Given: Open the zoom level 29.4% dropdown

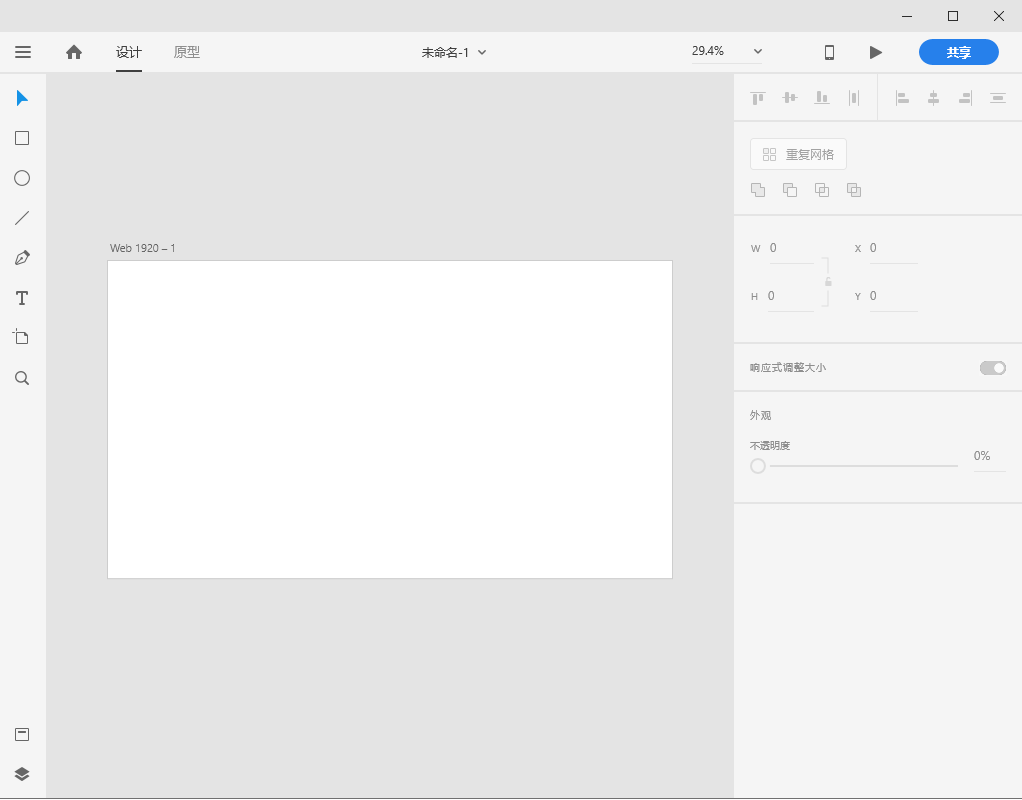Looking at the screenshot, I should (757, 51).
